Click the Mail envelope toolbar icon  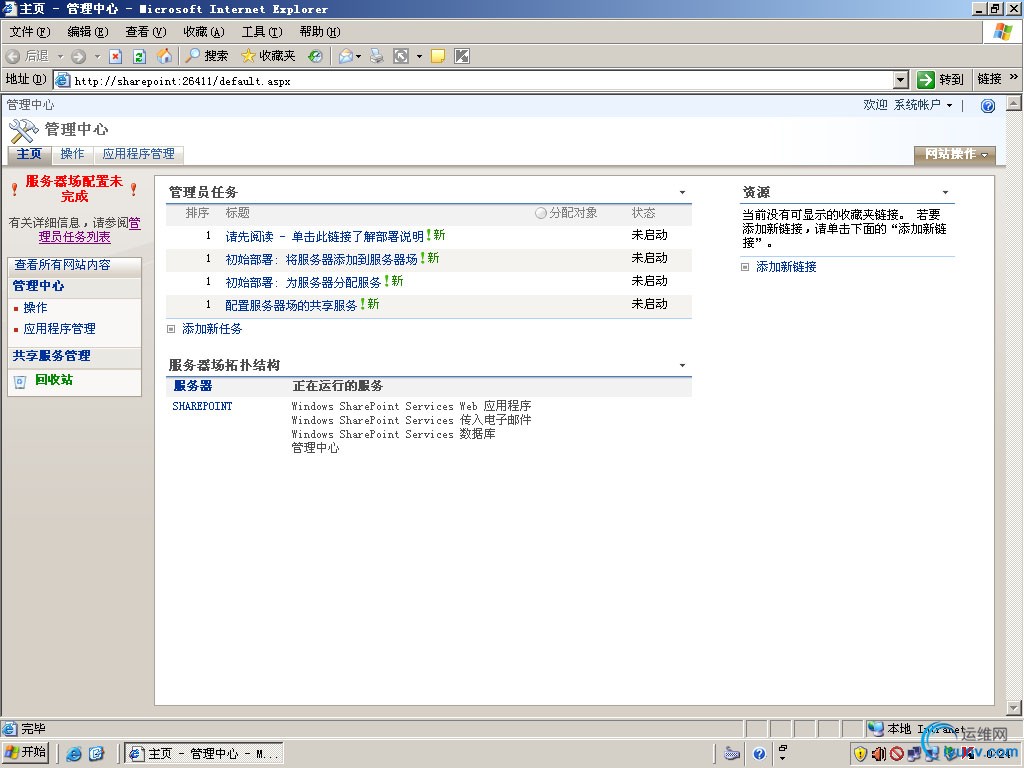click(345, 57)
